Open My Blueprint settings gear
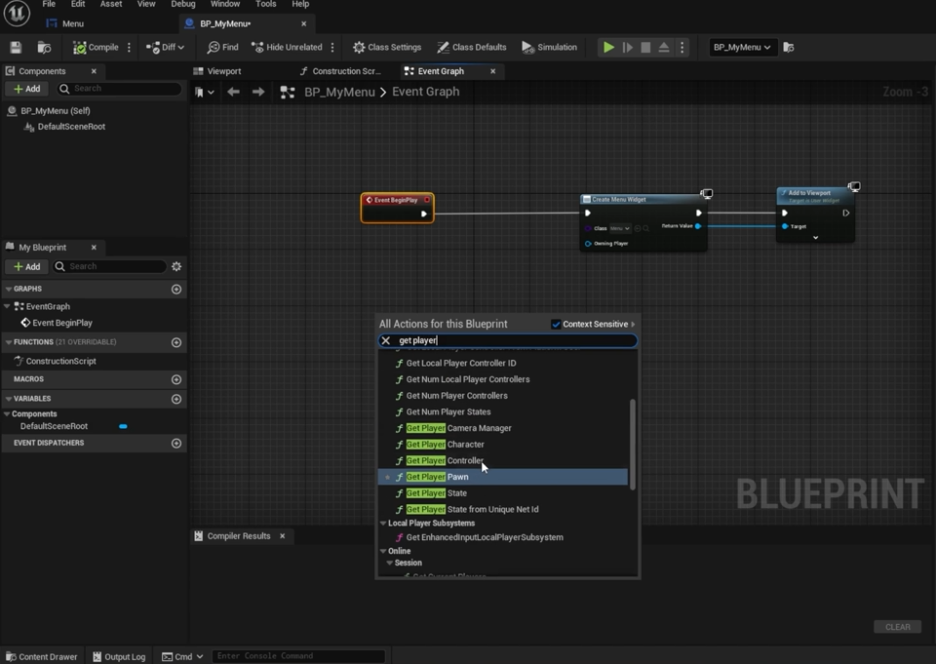The image size is (936, 664). 176,266
